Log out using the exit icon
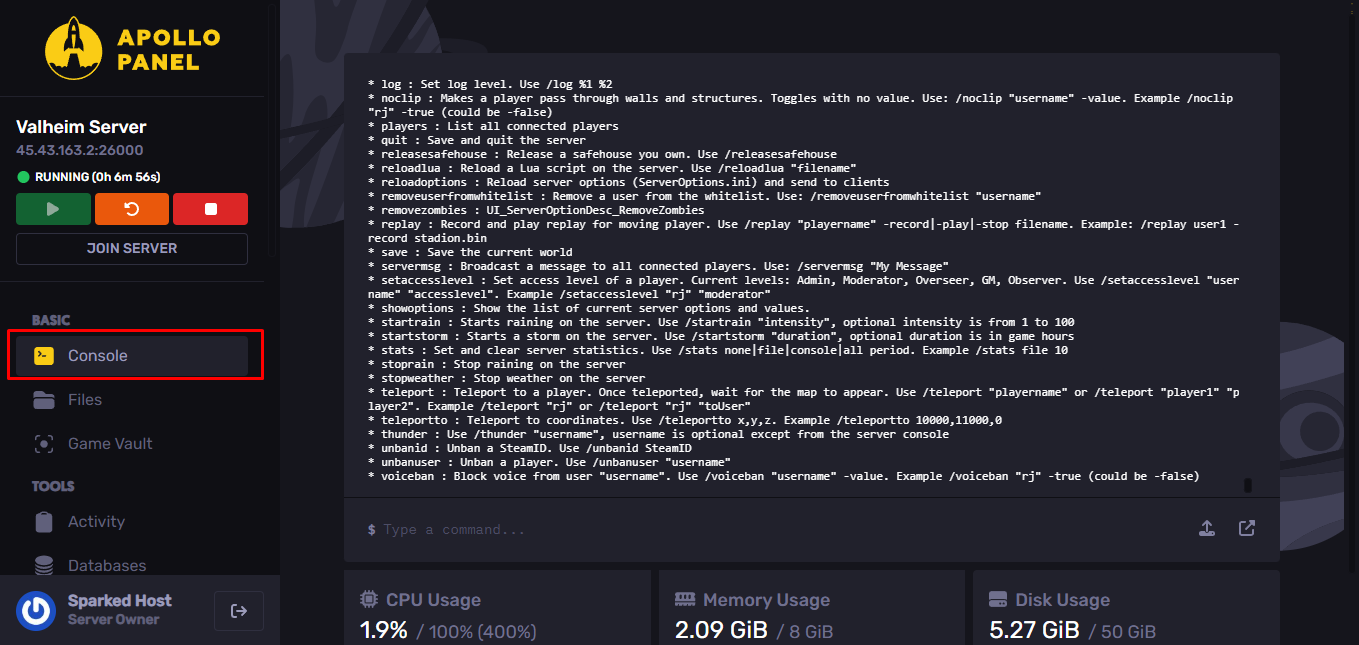This screenshot has height=645, width=1359. tap(239, 611)
